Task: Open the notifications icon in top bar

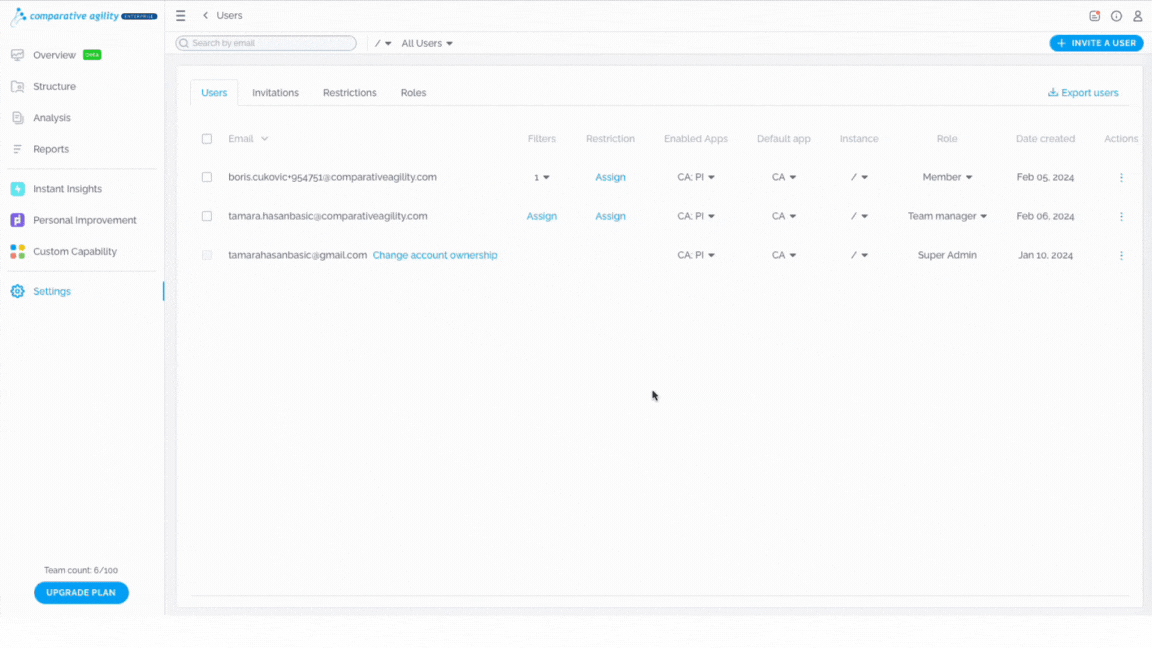Action: coord(1094,15)
